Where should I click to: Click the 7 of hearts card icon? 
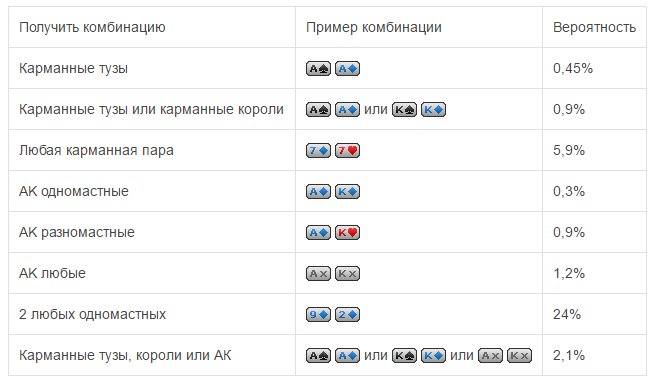348,150
